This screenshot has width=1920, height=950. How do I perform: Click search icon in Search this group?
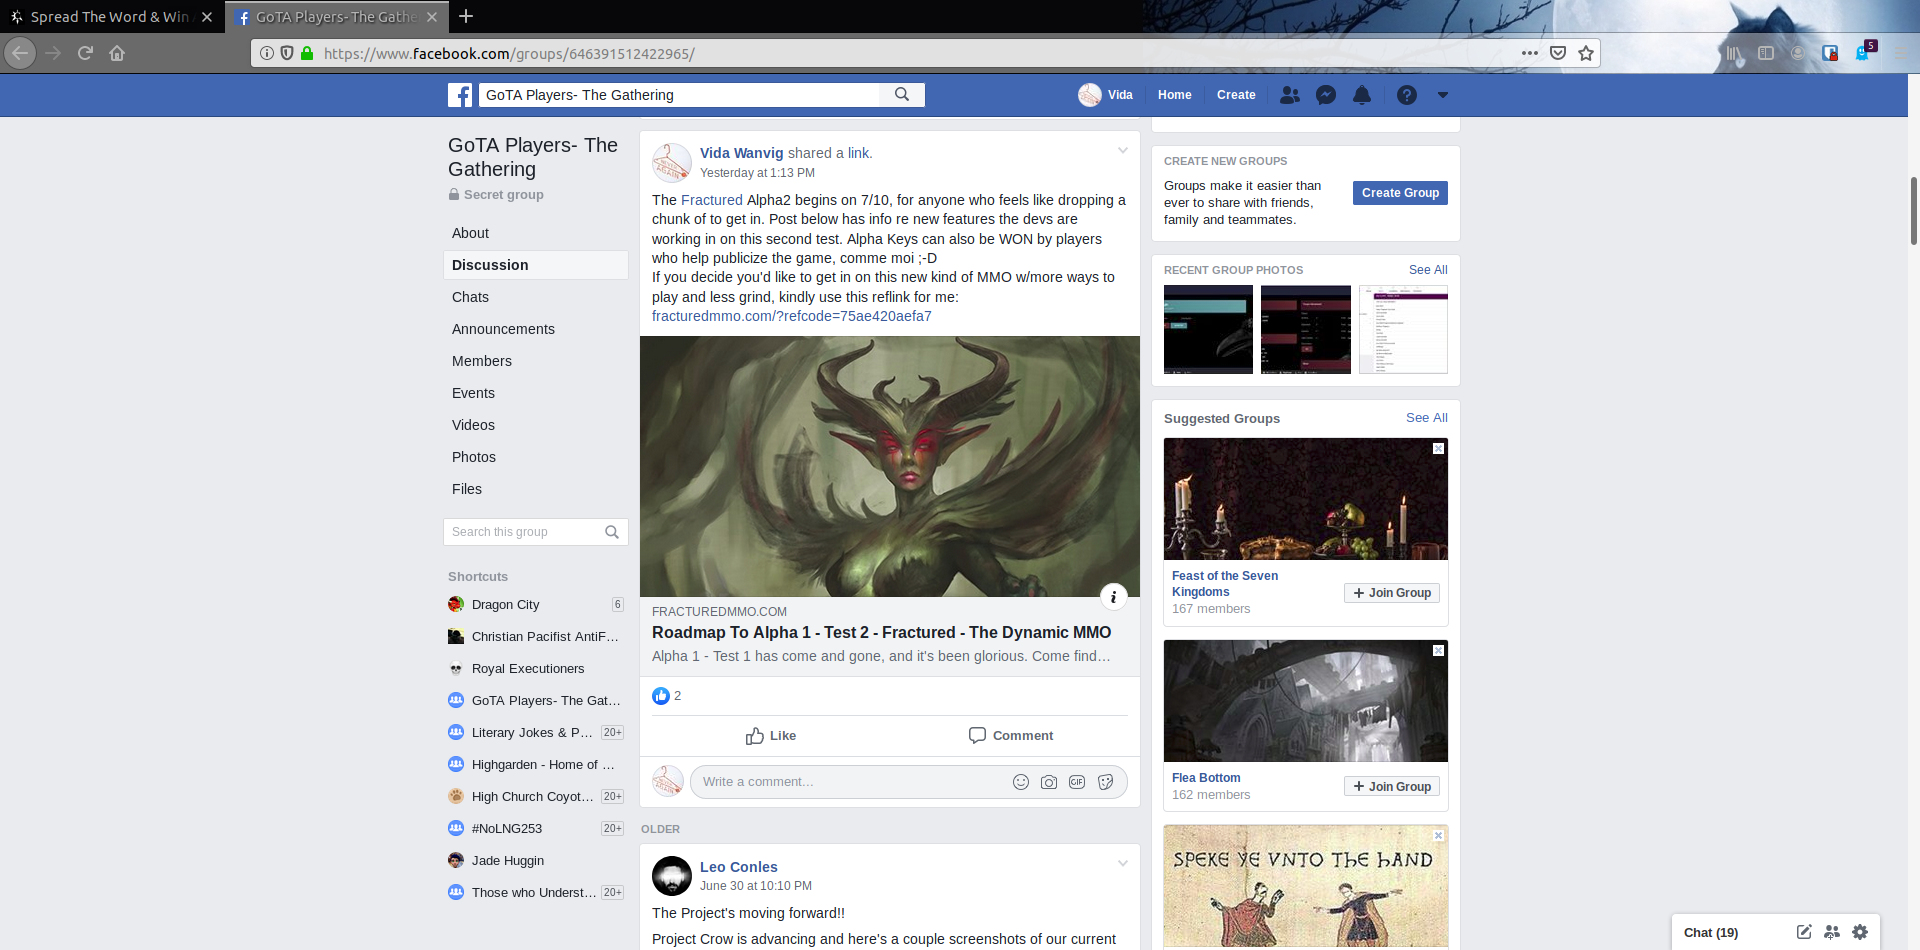click(612, 532)
